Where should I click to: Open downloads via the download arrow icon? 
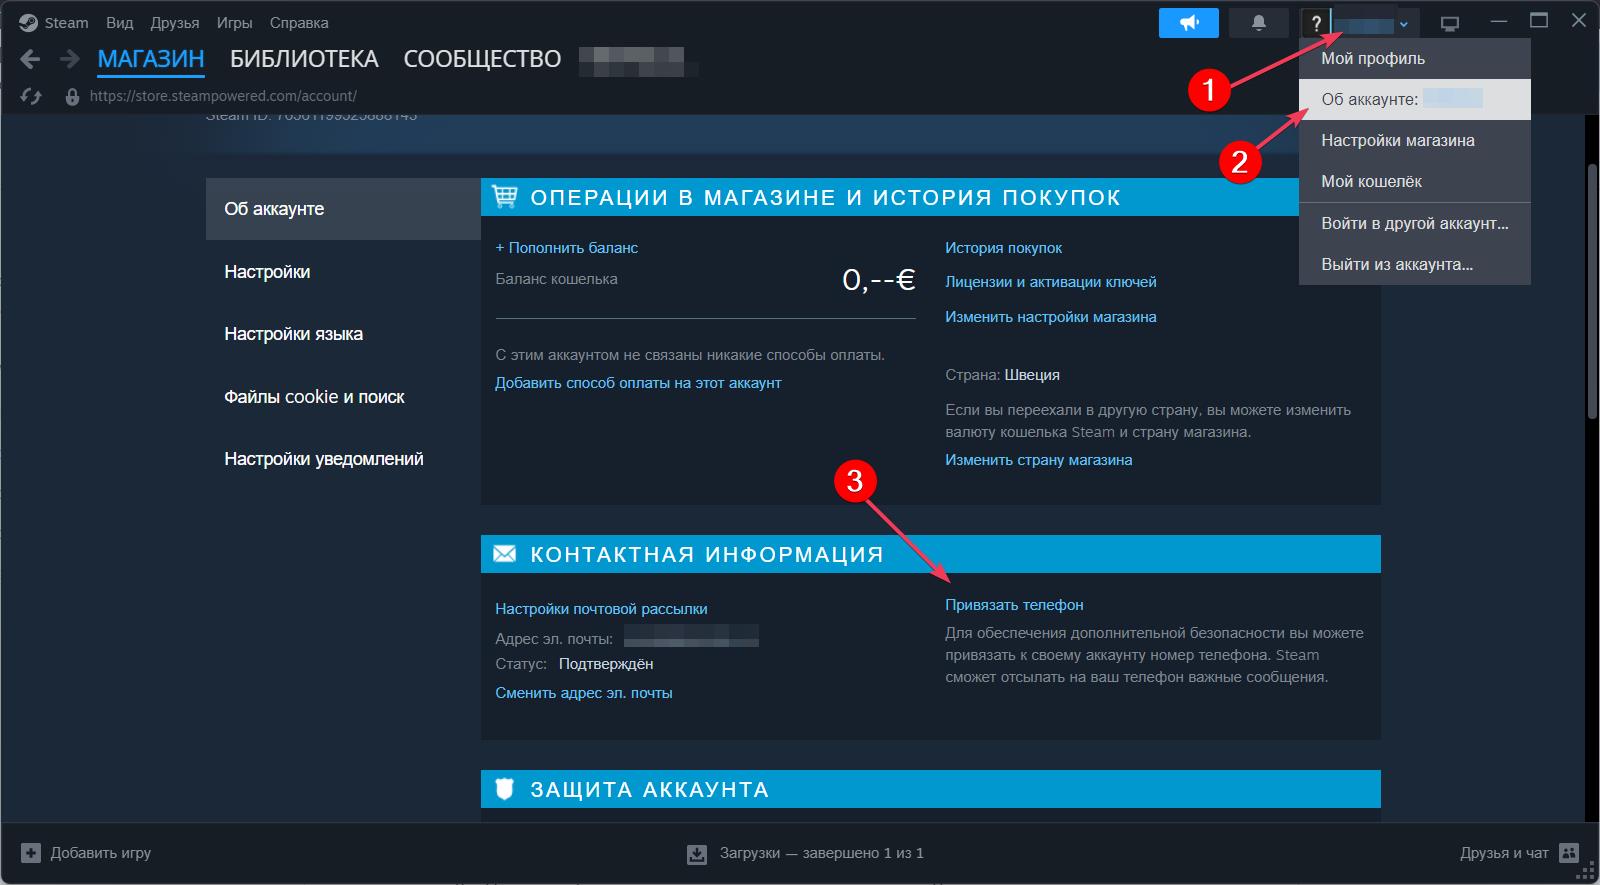point(697,854)
